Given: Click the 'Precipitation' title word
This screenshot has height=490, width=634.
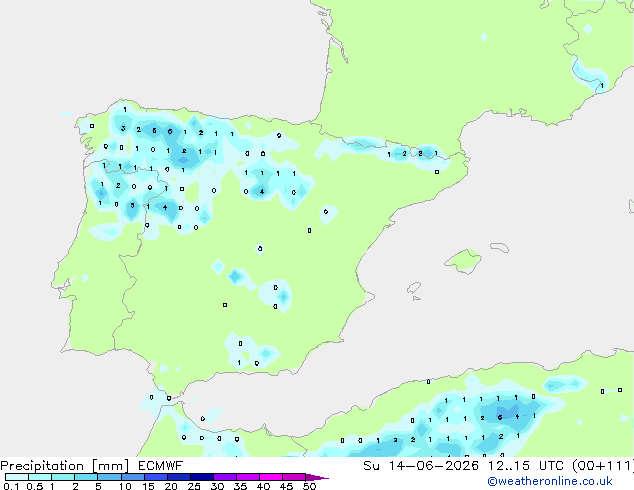Looking at the screenshot, I should (42, 466).
